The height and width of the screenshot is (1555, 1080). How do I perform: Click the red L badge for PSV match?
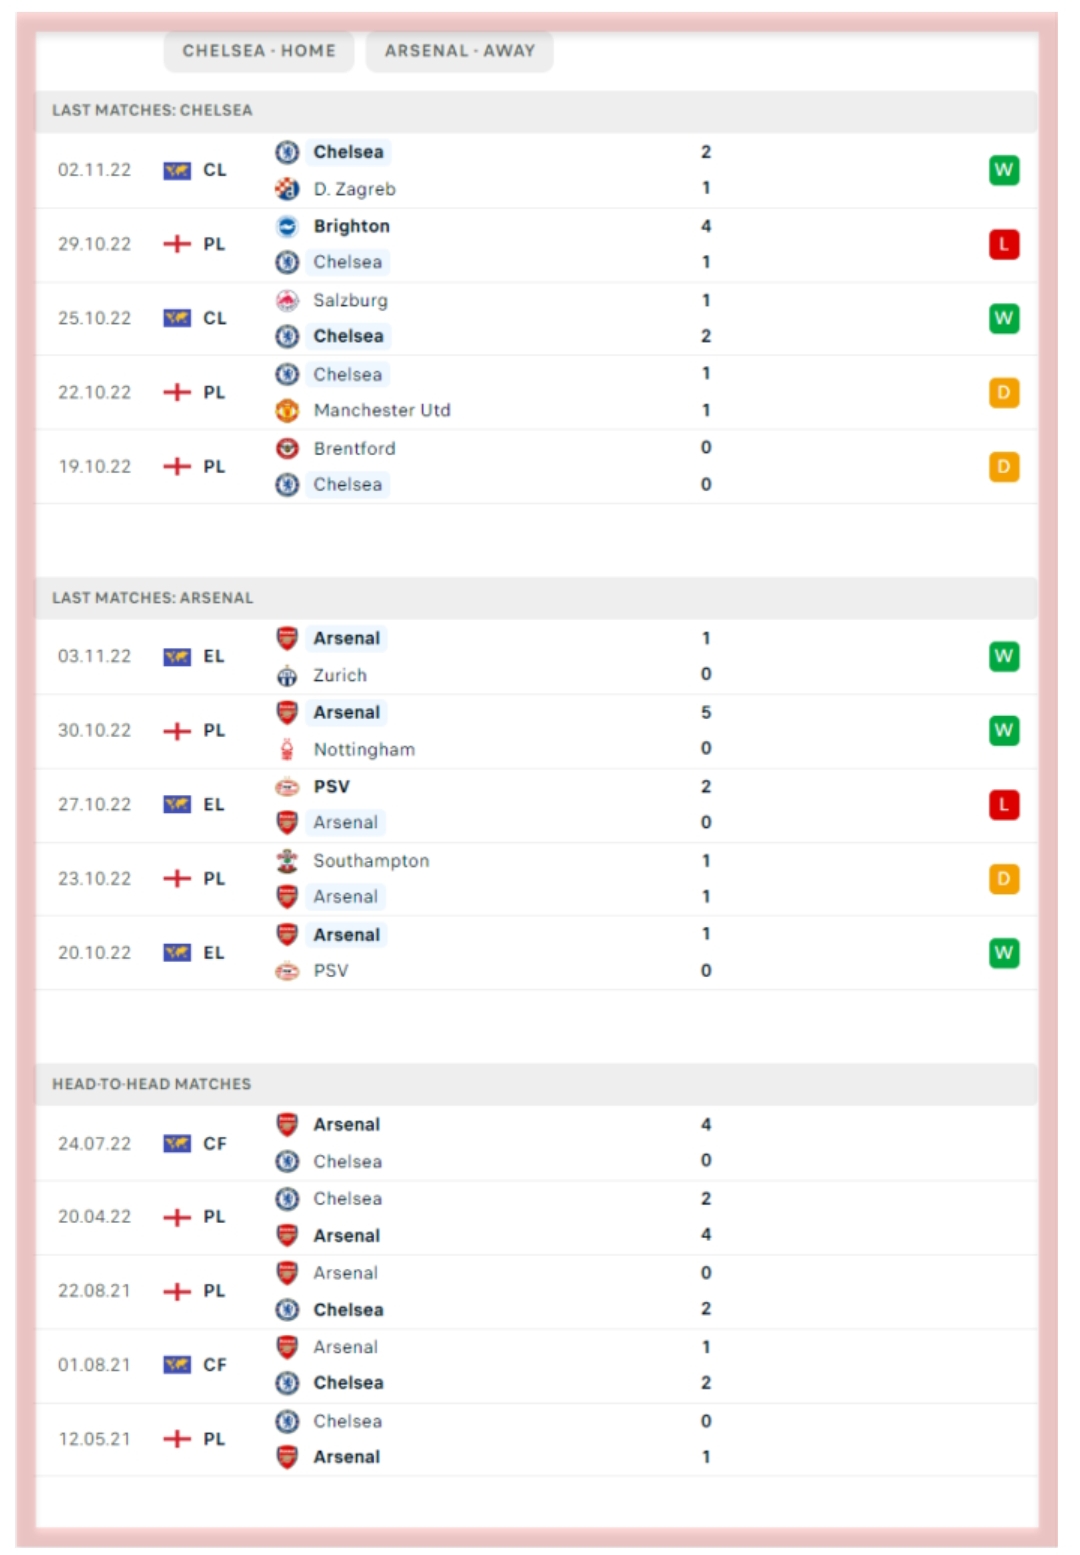click(1003, 804)
